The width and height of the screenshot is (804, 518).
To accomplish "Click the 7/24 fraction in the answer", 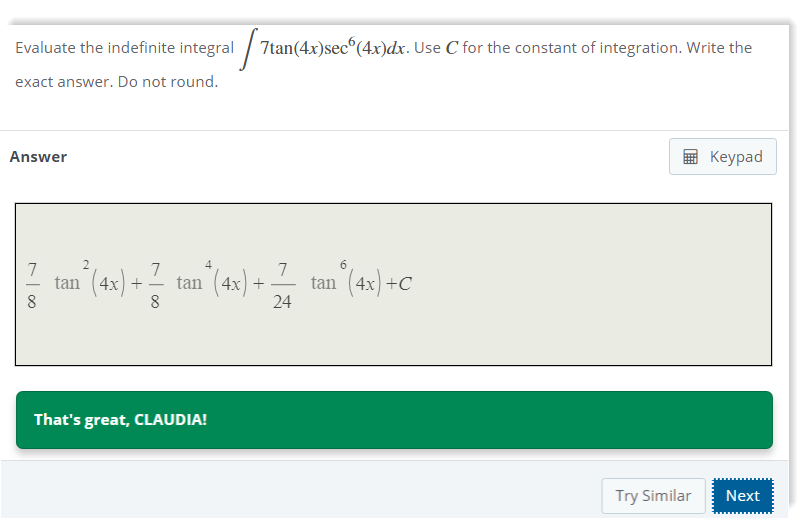I will 282,284.
